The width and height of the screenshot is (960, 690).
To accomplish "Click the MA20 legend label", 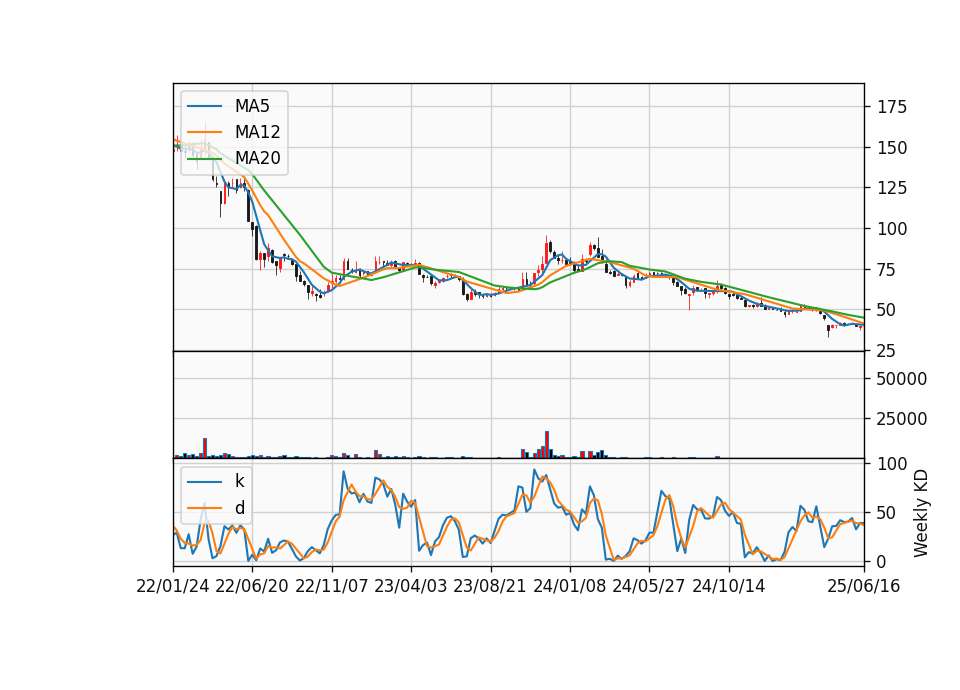I will pyautogui.click(x=257, y=158).
